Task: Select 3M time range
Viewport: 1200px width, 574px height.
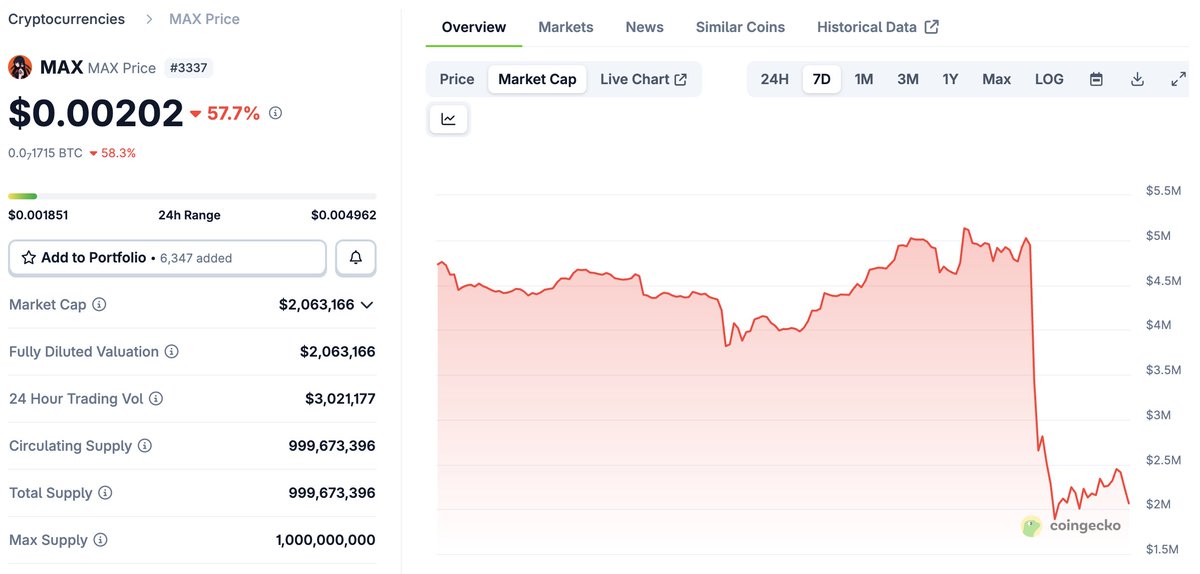Action: tap(907, 79)
